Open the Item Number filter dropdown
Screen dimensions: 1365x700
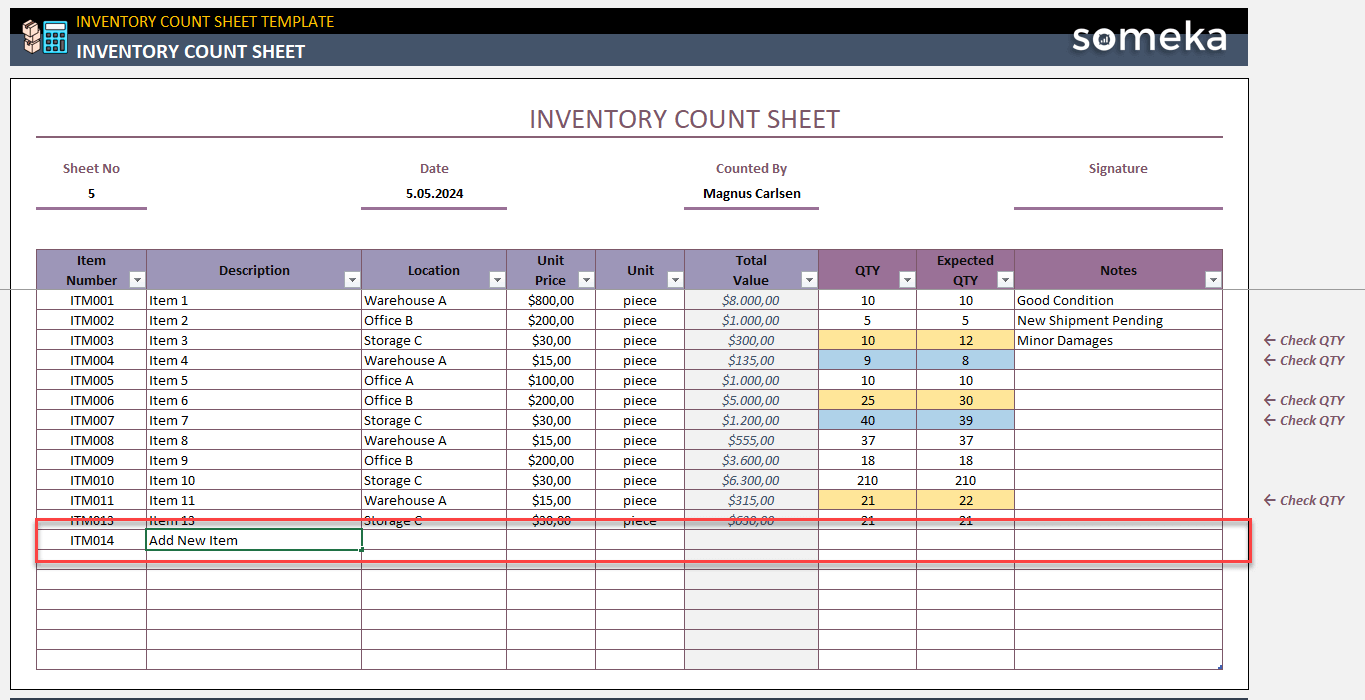(x=137, y=279)
